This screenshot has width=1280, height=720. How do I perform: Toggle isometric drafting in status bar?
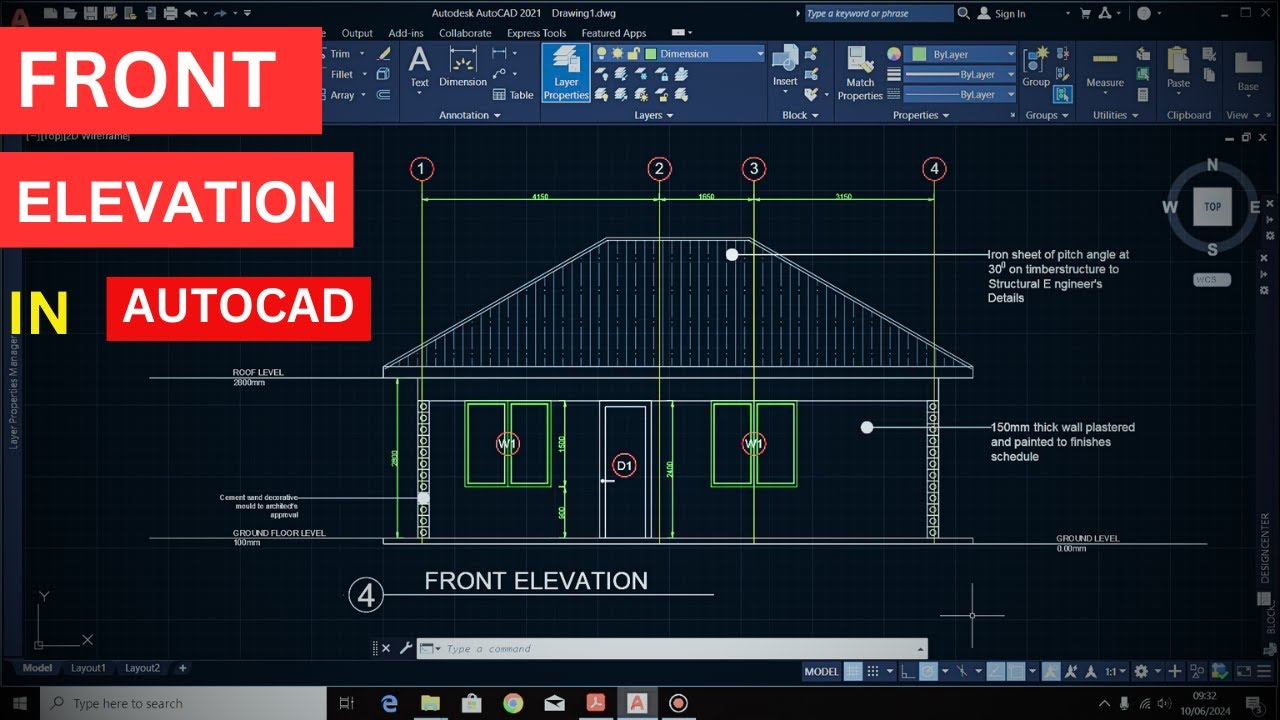coord(961,672)
